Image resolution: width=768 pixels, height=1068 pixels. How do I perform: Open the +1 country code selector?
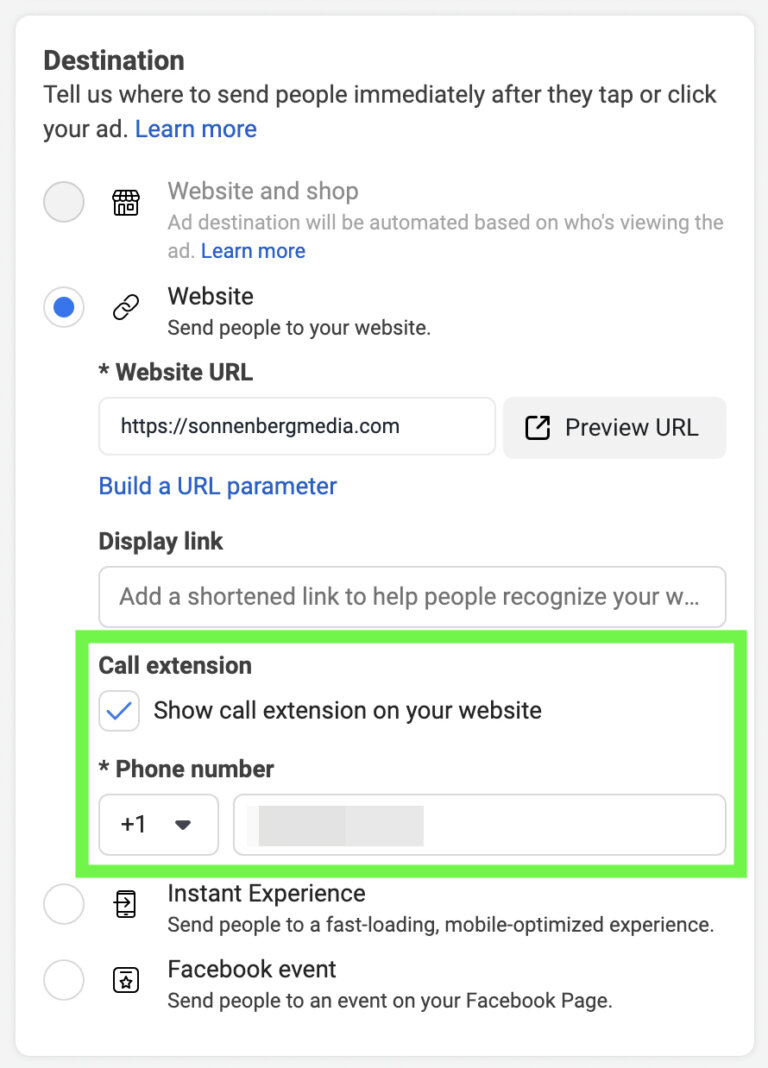click(x=158, y=824)
